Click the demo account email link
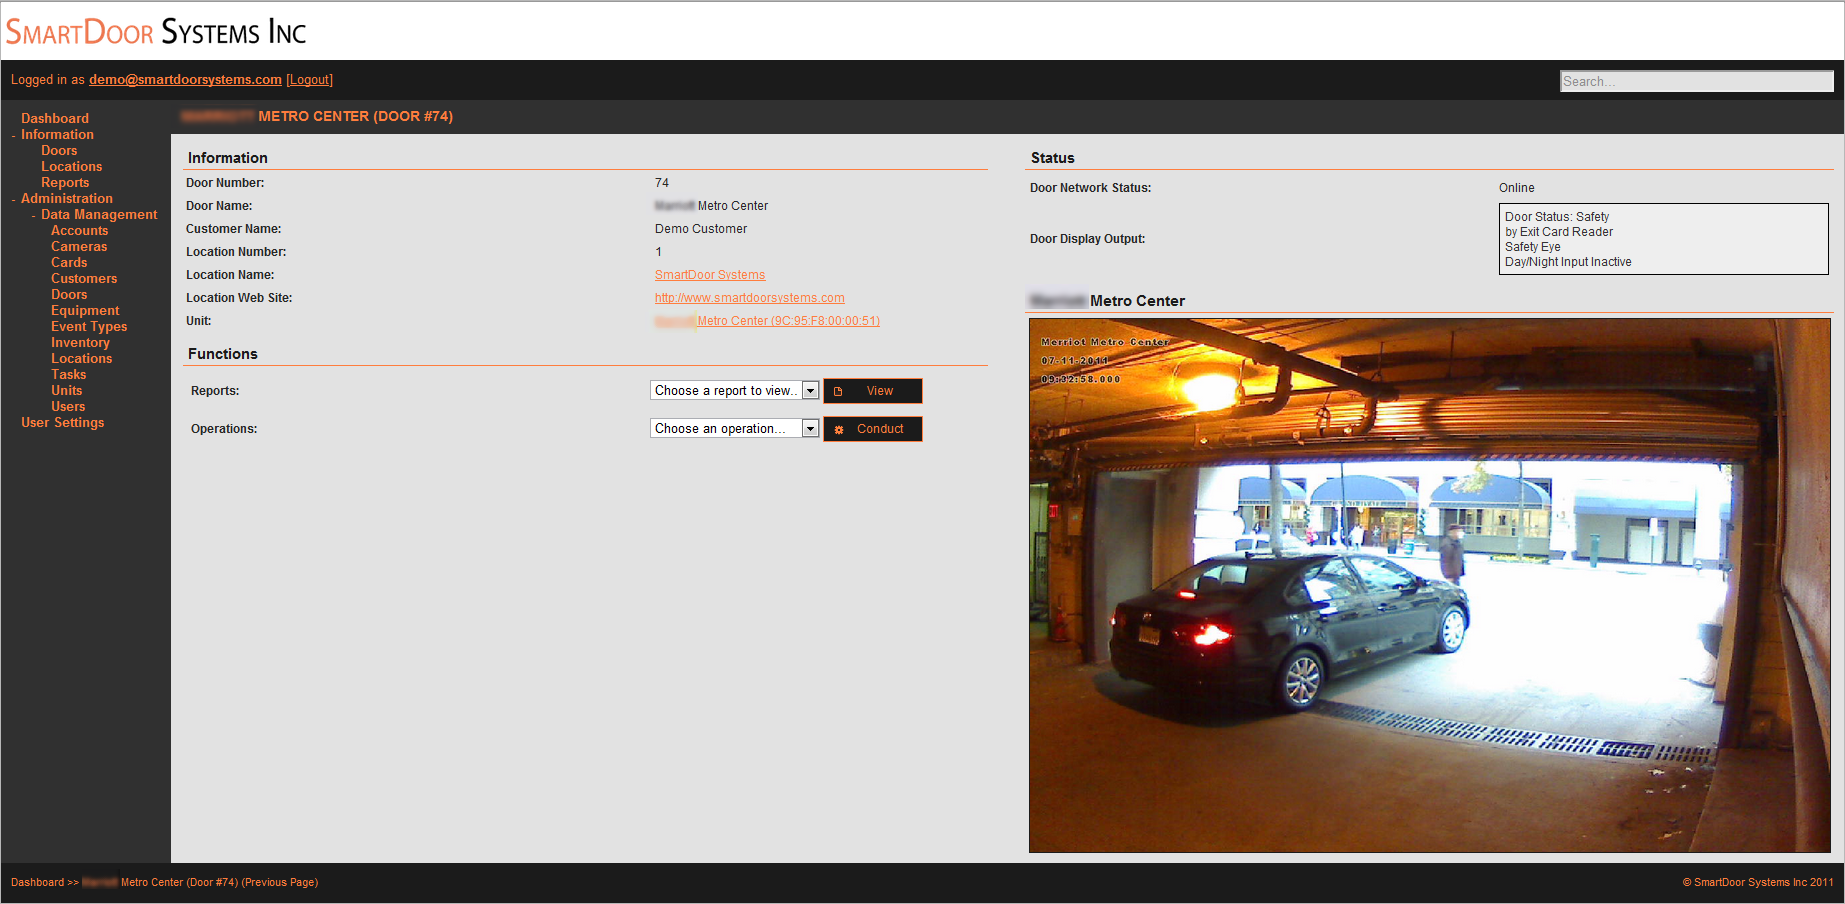1845x904 pixels. [185, 80]
